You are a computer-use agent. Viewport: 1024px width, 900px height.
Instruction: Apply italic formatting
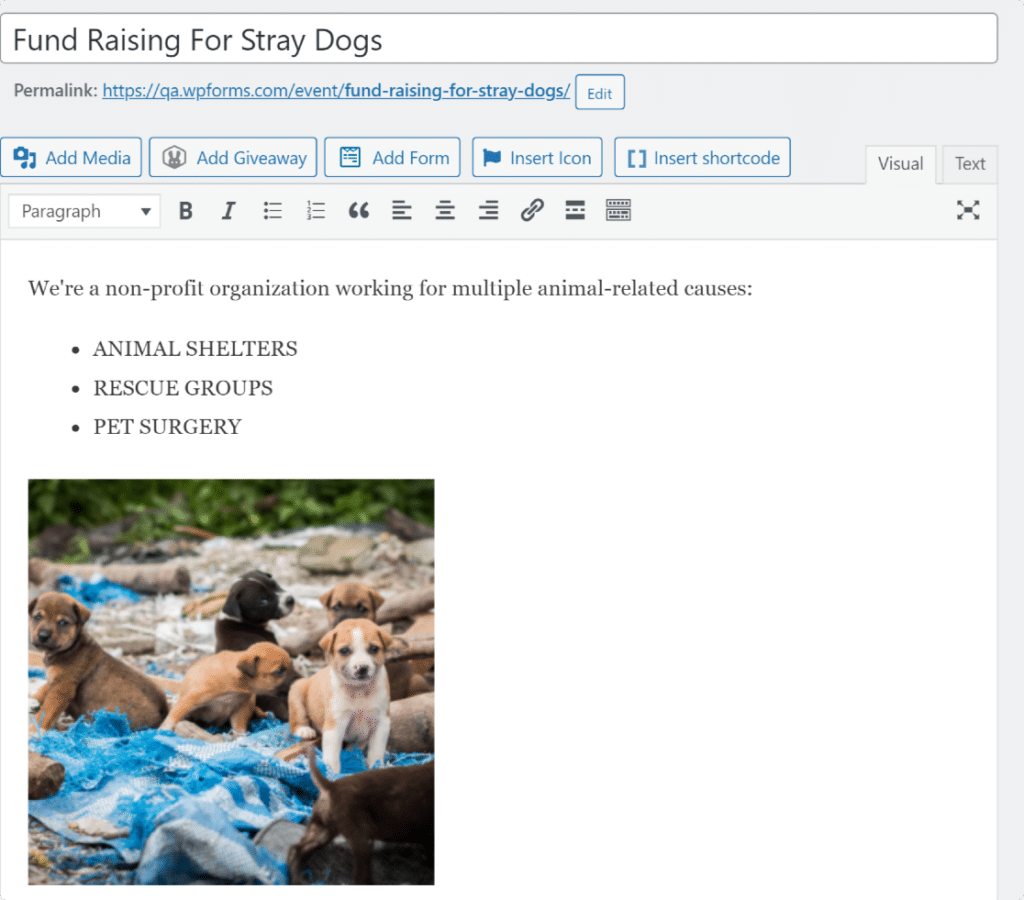[228, 210]
